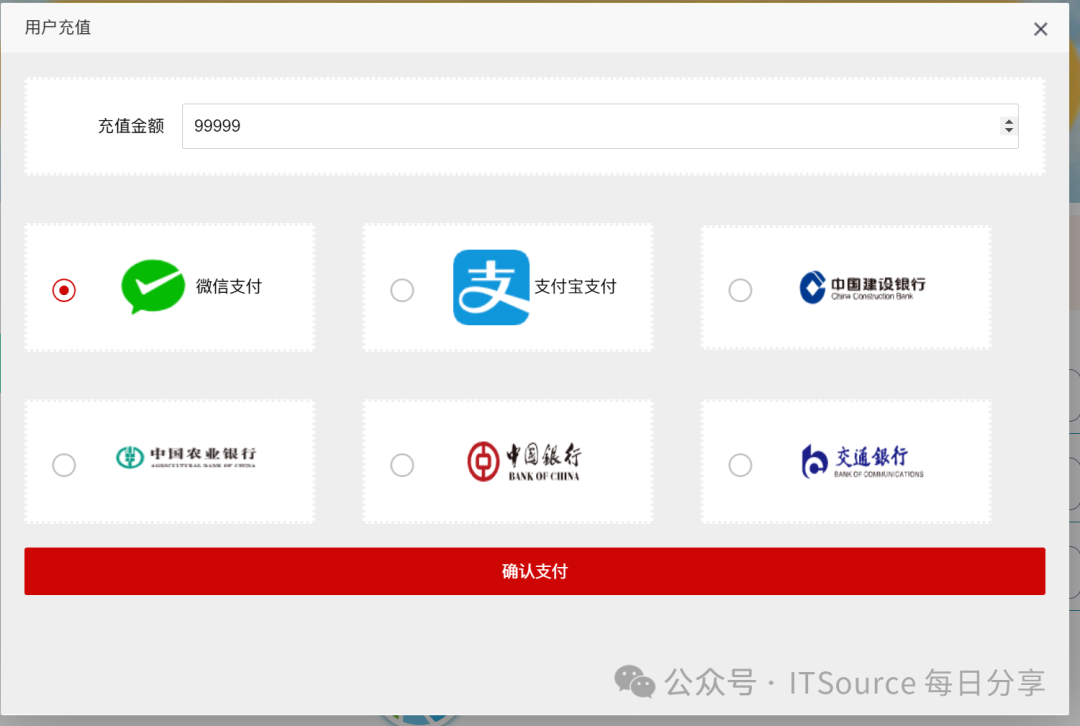Select the WeChat Pay radio button
The width and height of the screenshot is (1080, 726).
(x=64, y=290)
